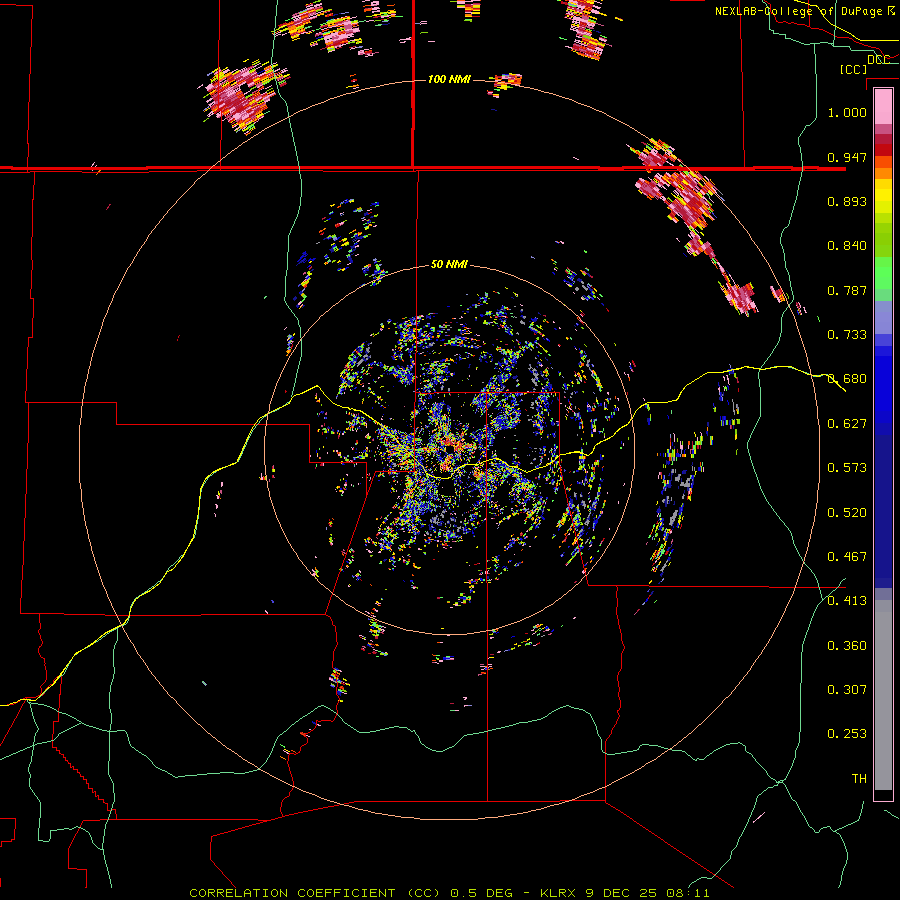
Task: Click the [CC] legend heading
Action: coord(854,69)
